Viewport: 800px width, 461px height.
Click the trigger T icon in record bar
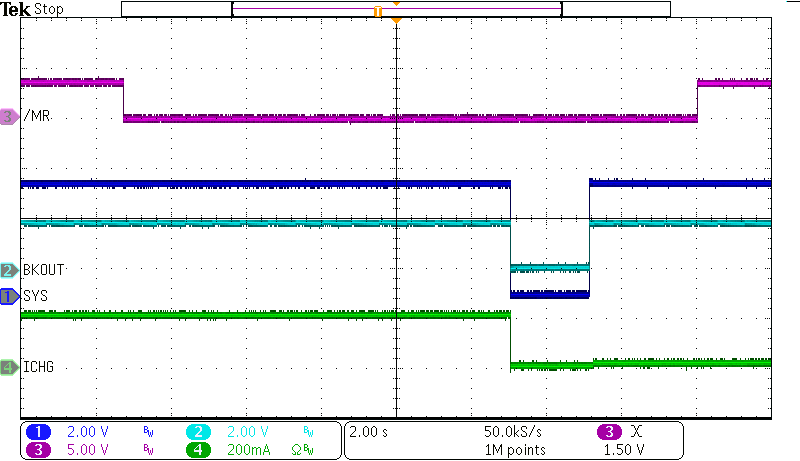click(x=377, y=11)
